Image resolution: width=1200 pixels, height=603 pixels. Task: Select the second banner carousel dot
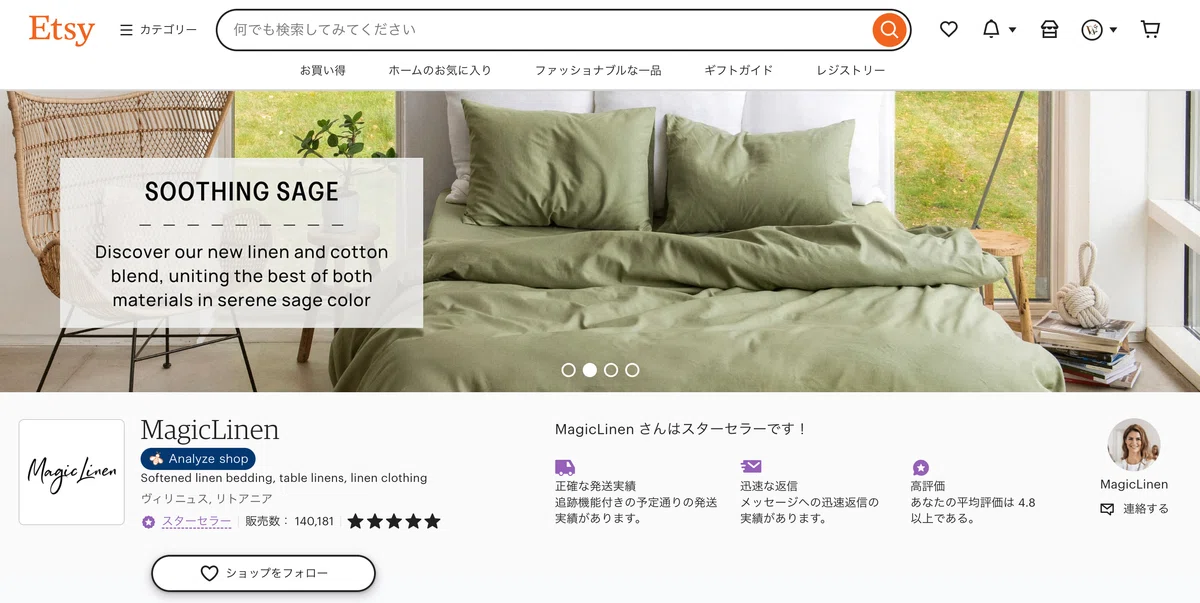click(590, 370)
